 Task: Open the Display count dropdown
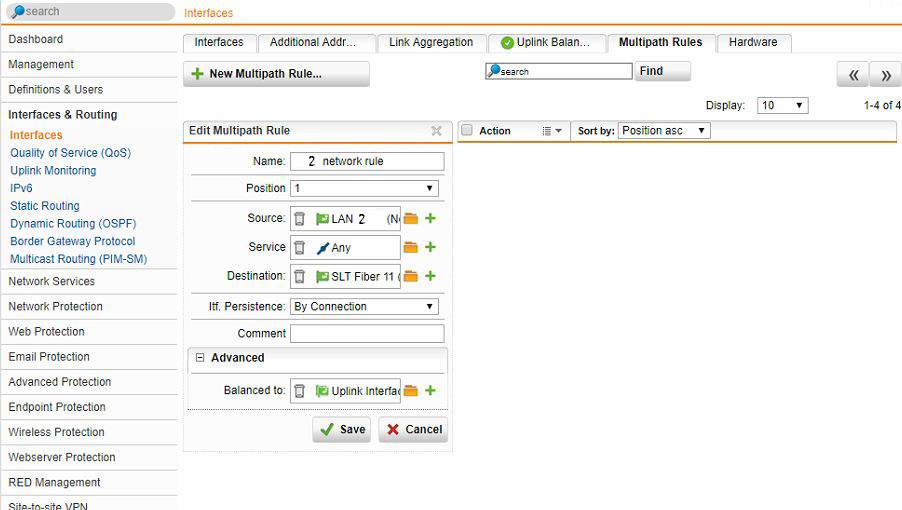coord(783,105)
